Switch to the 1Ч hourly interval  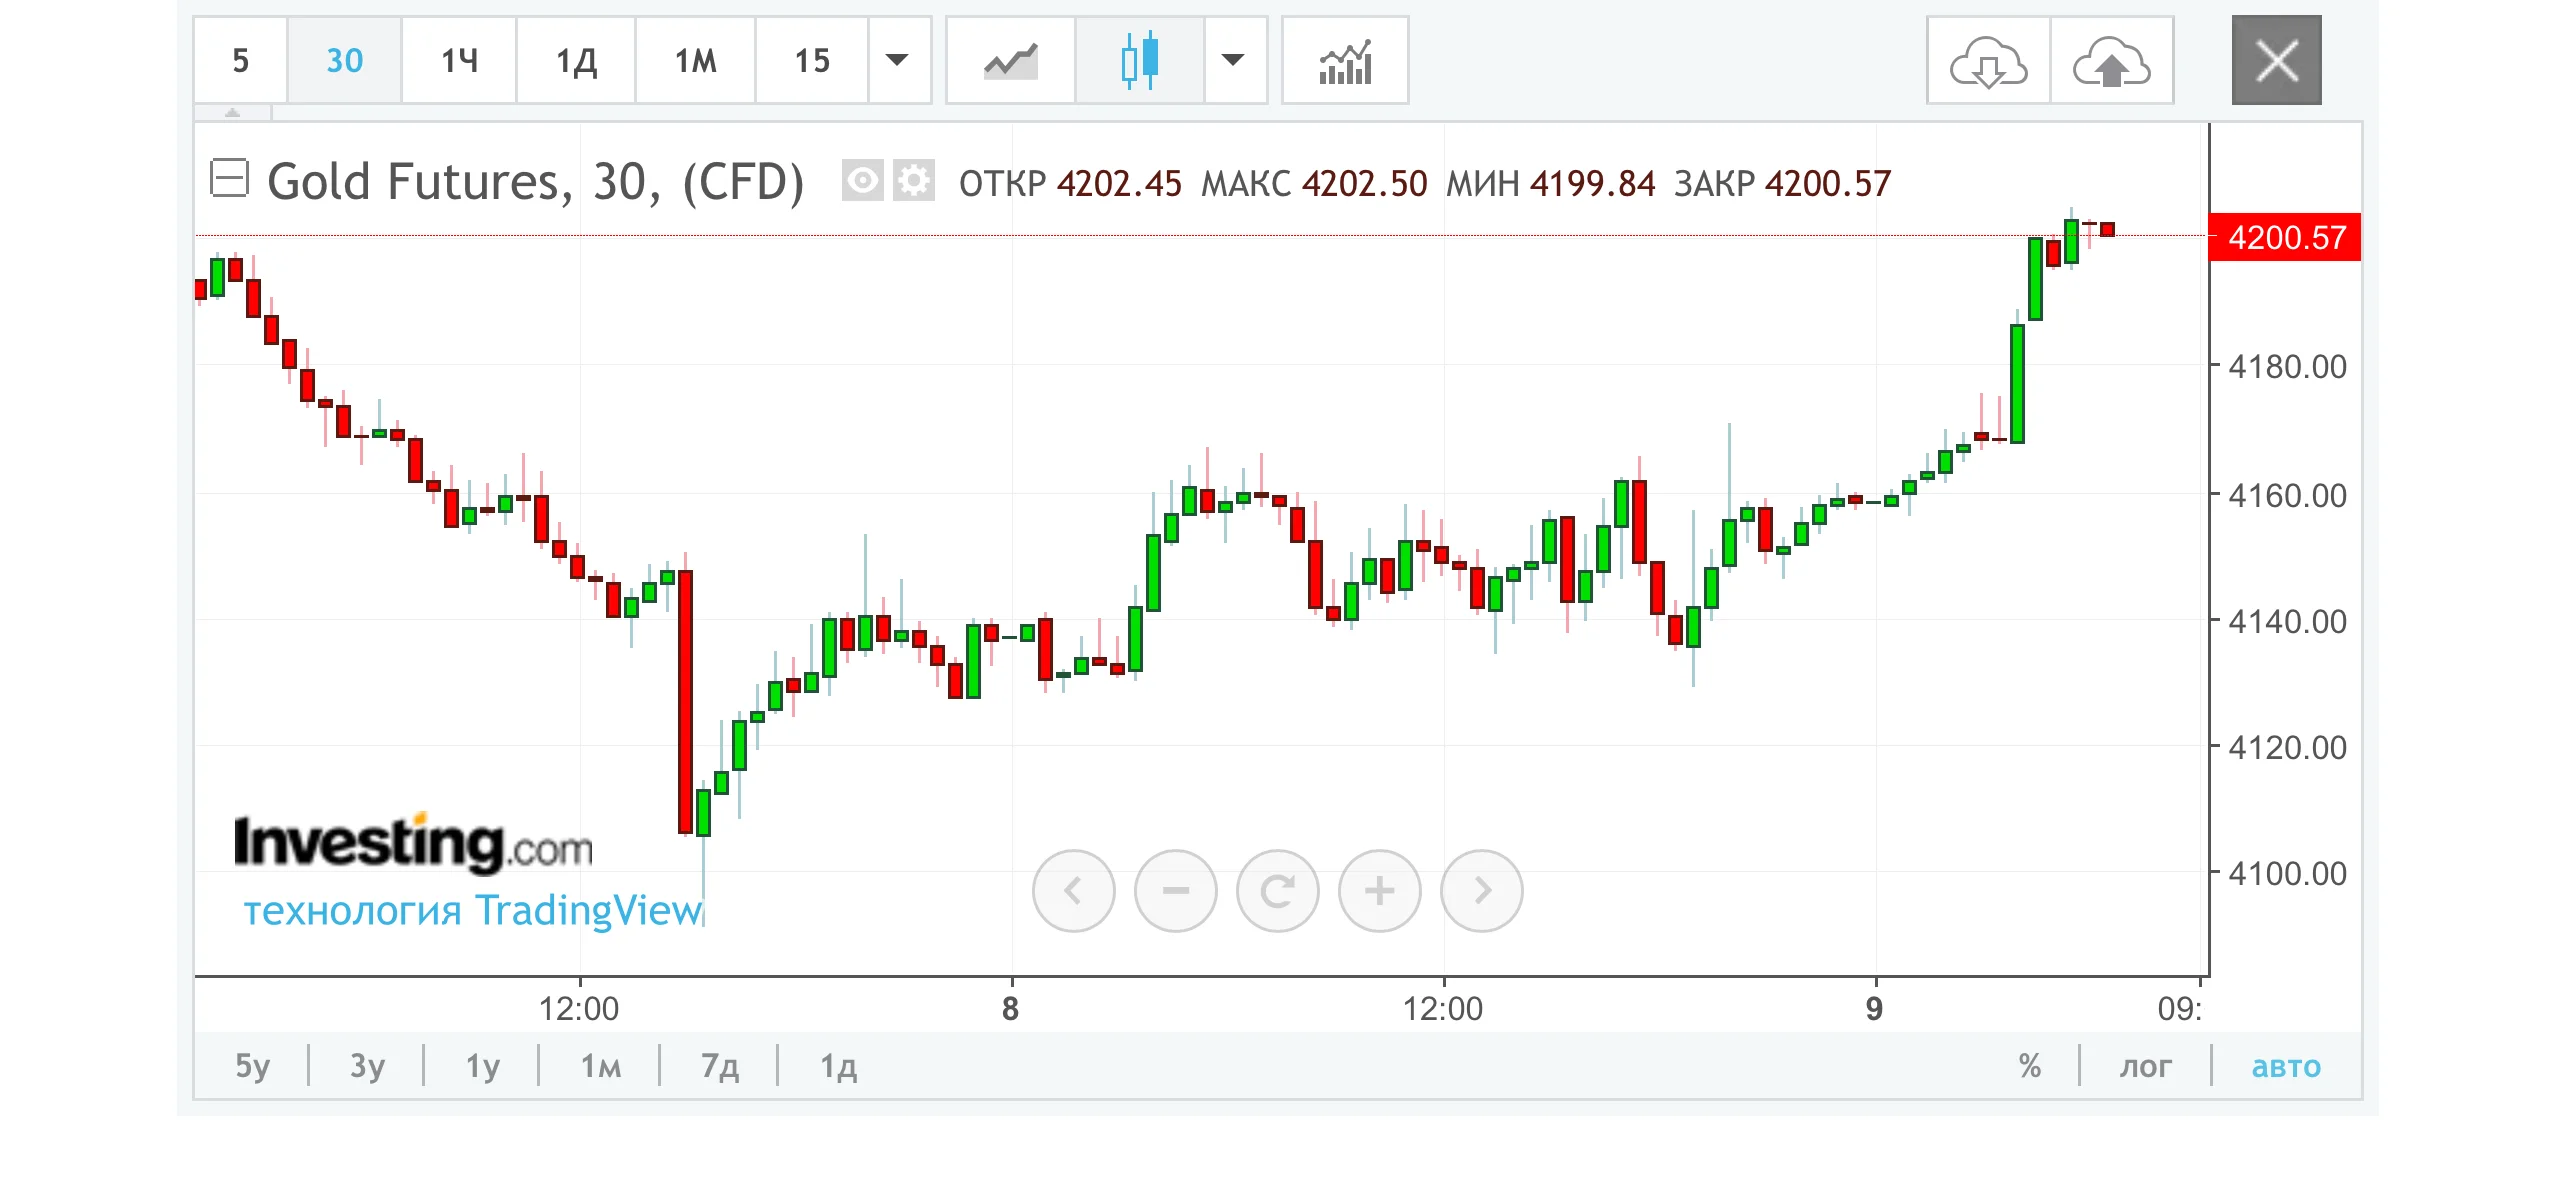point(459,61)
